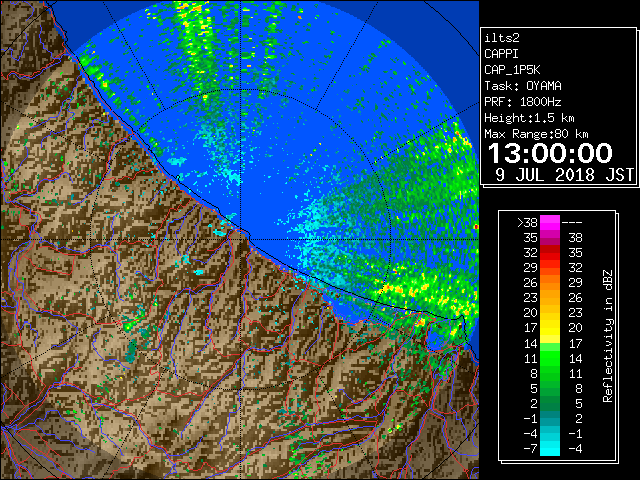Click the red 32 dBZ legend color
This screenshot has height=480, width=640.
pos(550,253)
